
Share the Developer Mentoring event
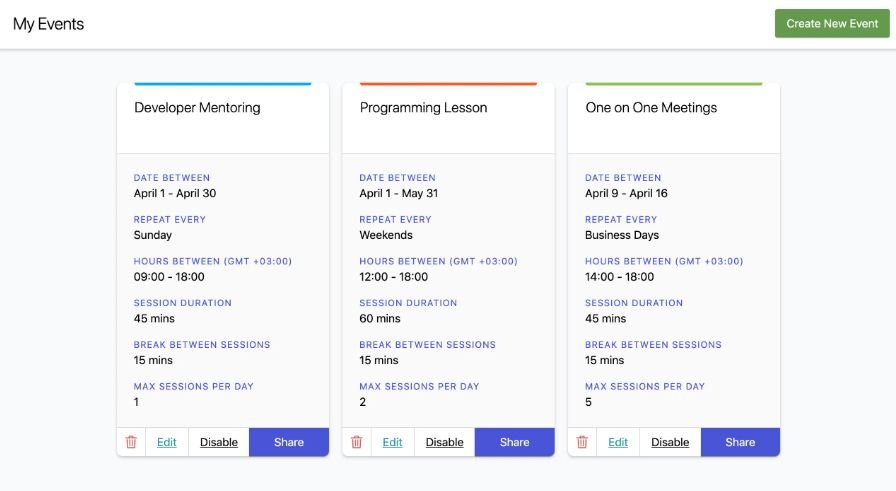coord(289,442)
